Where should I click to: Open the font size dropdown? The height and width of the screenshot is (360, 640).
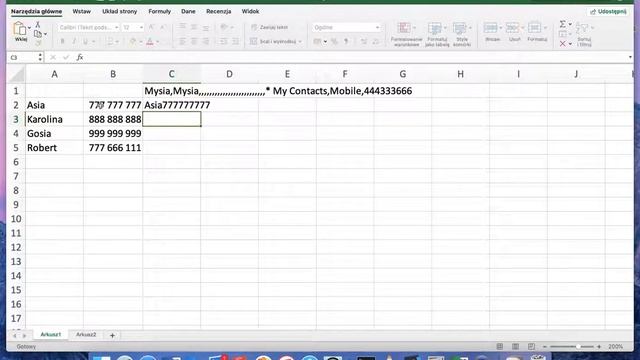tap(141, 27)
